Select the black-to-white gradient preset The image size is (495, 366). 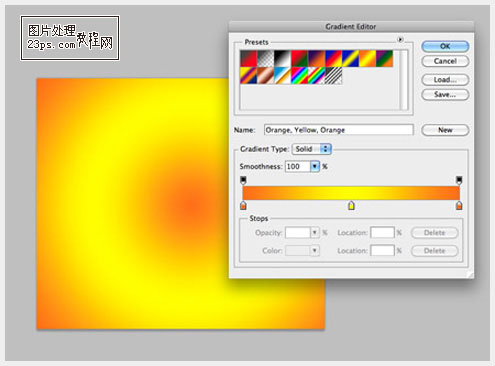point(282,58)
